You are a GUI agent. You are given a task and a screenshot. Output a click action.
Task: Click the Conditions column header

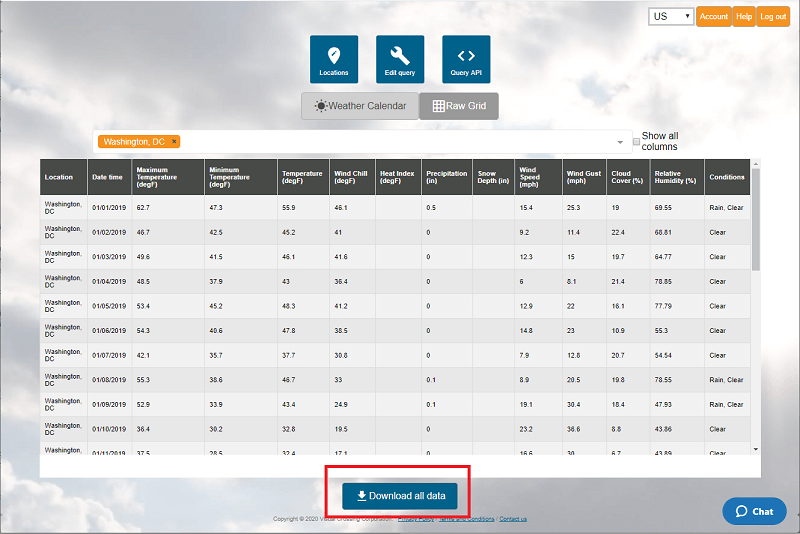[727, 177]
